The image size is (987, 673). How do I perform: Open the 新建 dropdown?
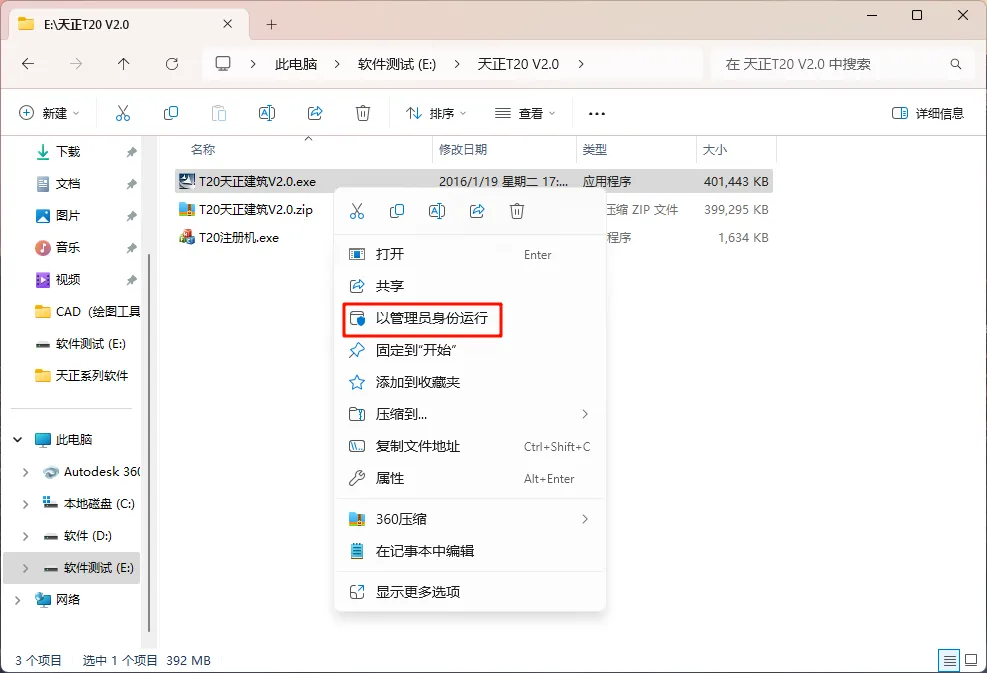(x=49, y=113)
